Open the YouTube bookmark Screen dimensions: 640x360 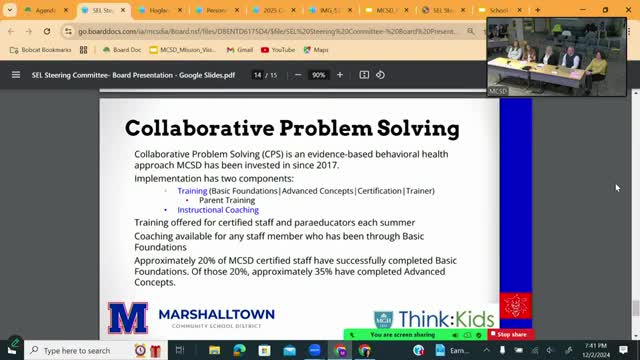pos(278,50)
